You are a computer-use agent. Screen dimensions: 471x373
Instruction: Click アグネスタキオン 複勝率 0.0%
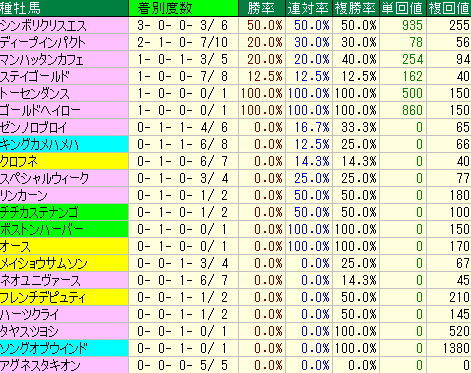pyautogui.click(x=362, y=365)
